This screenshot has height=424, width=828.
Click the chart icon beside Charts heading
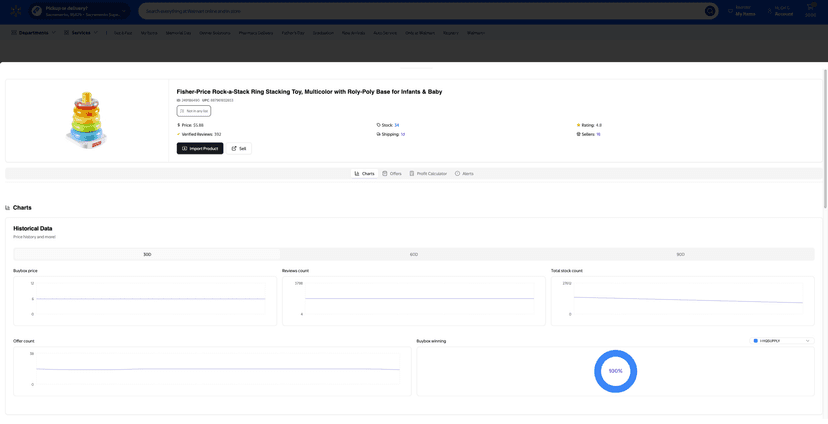(7, 208)
